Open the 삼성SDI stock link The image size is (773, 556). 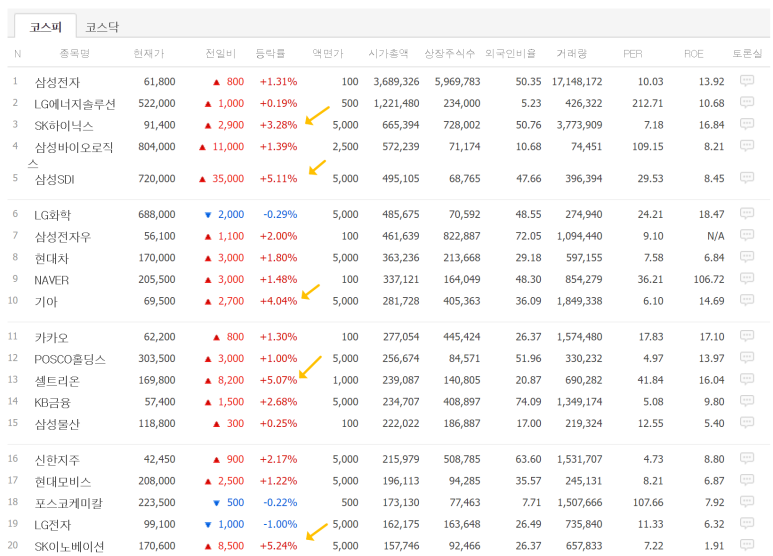[x=54, y=179]
